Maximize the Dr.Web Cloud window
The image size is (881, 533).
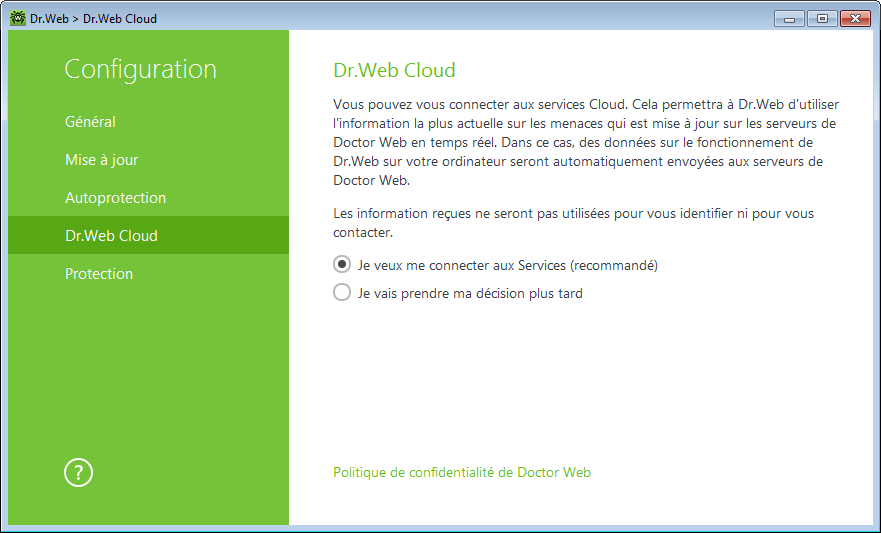pyautogui.click(x=822, y=19)
